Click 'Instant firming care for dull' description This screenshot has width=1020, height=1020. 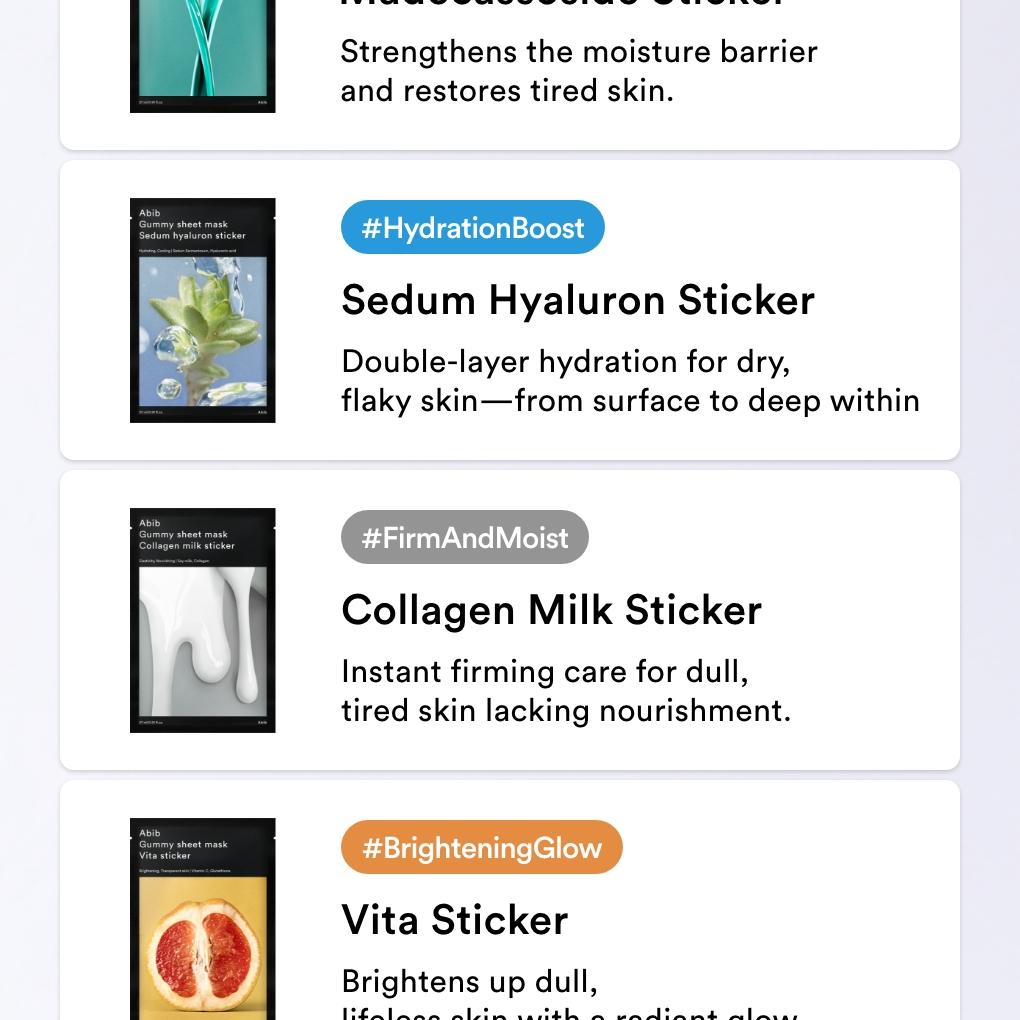click(x=545, y=672)
